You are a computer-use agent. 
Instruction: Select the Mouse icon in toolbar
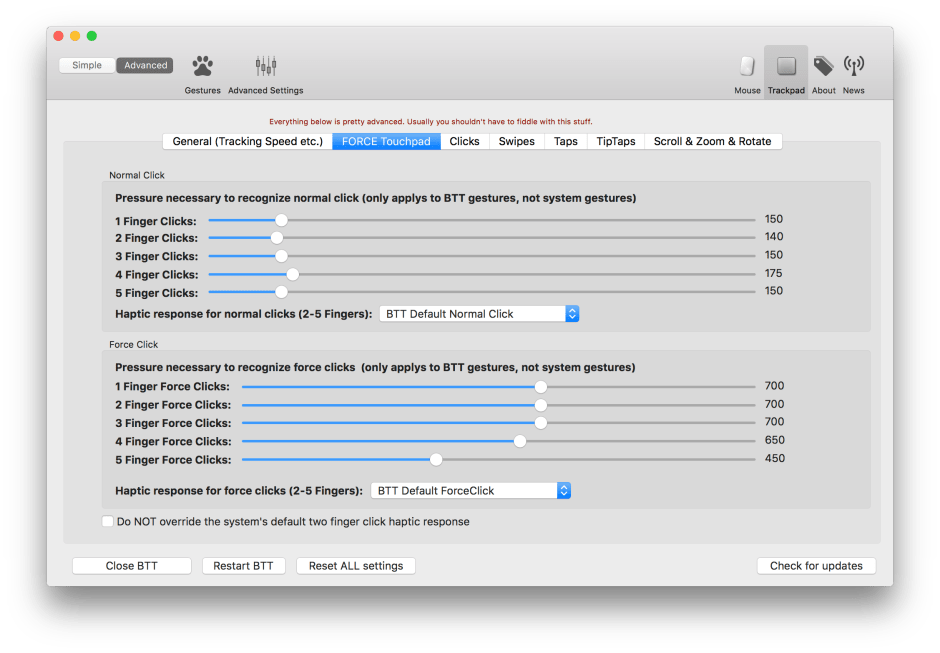tap(747, 67)
